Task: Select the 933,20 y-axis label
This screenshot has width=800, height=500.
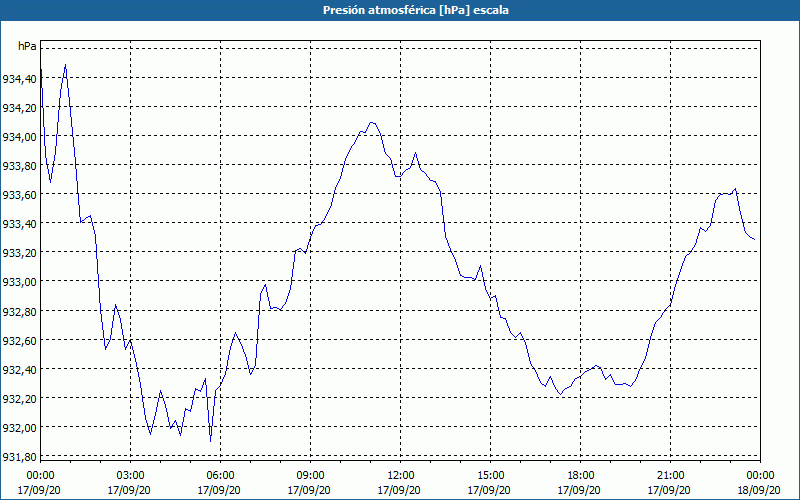Action: [x=19, y=253]
